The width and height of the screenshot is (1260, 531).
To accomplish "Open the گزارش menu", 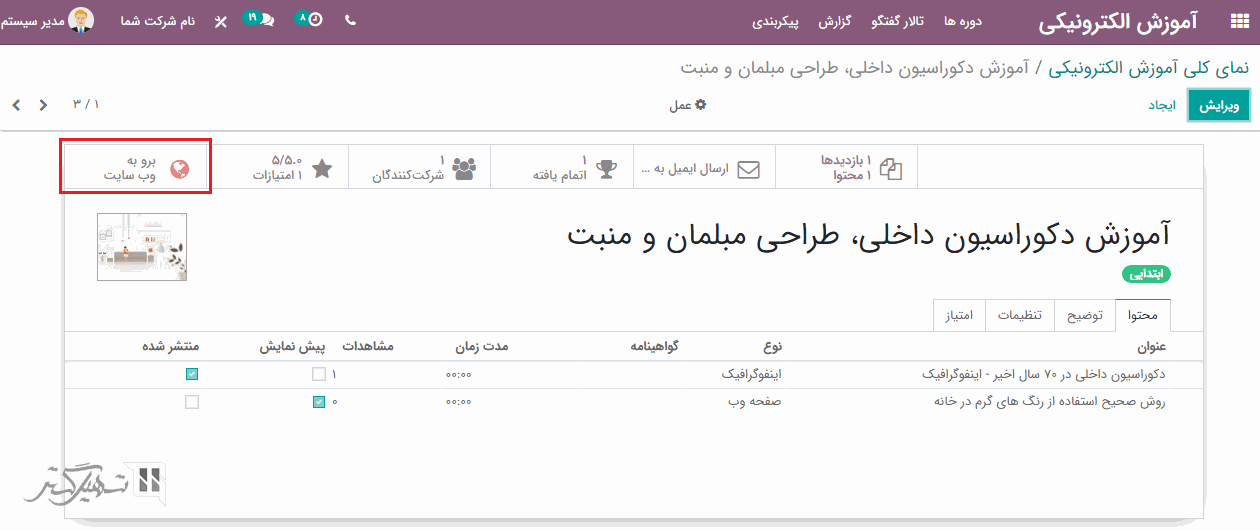I will tap(834, 21).
